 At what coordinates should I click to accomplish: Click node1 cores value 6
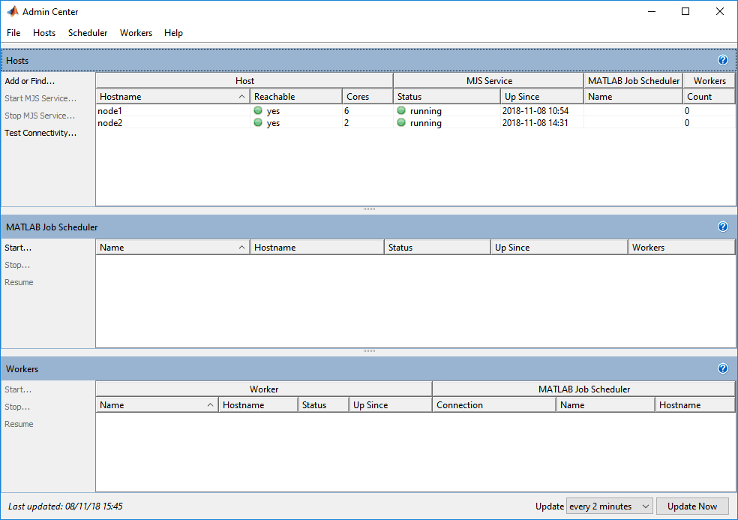pos(347,111)
